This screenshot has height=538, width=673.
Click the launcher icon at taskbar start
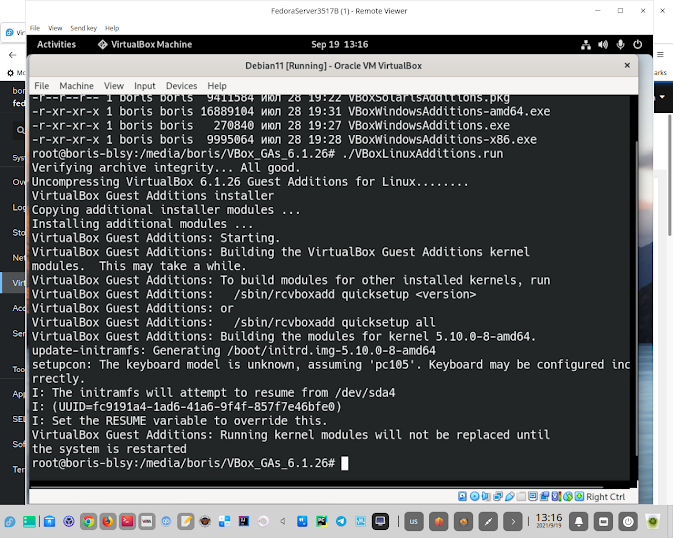click(9, 522)
